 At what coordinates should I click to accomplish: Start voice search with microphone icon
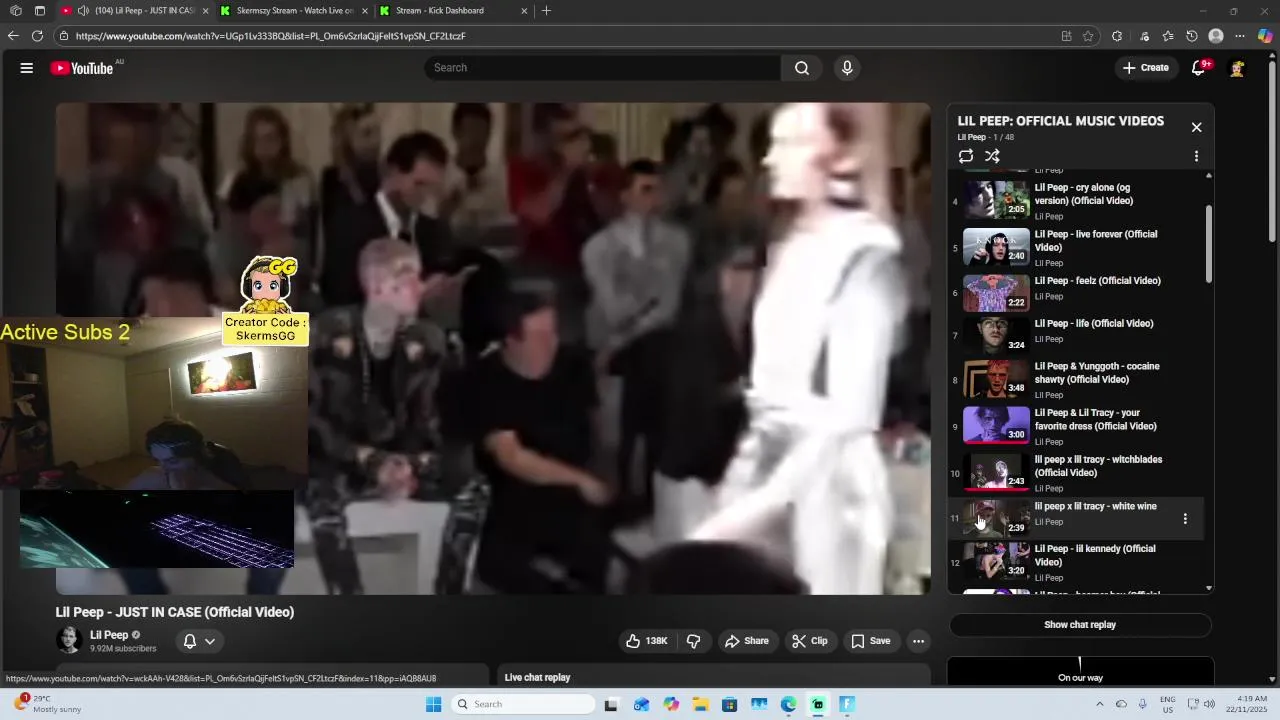847,68
